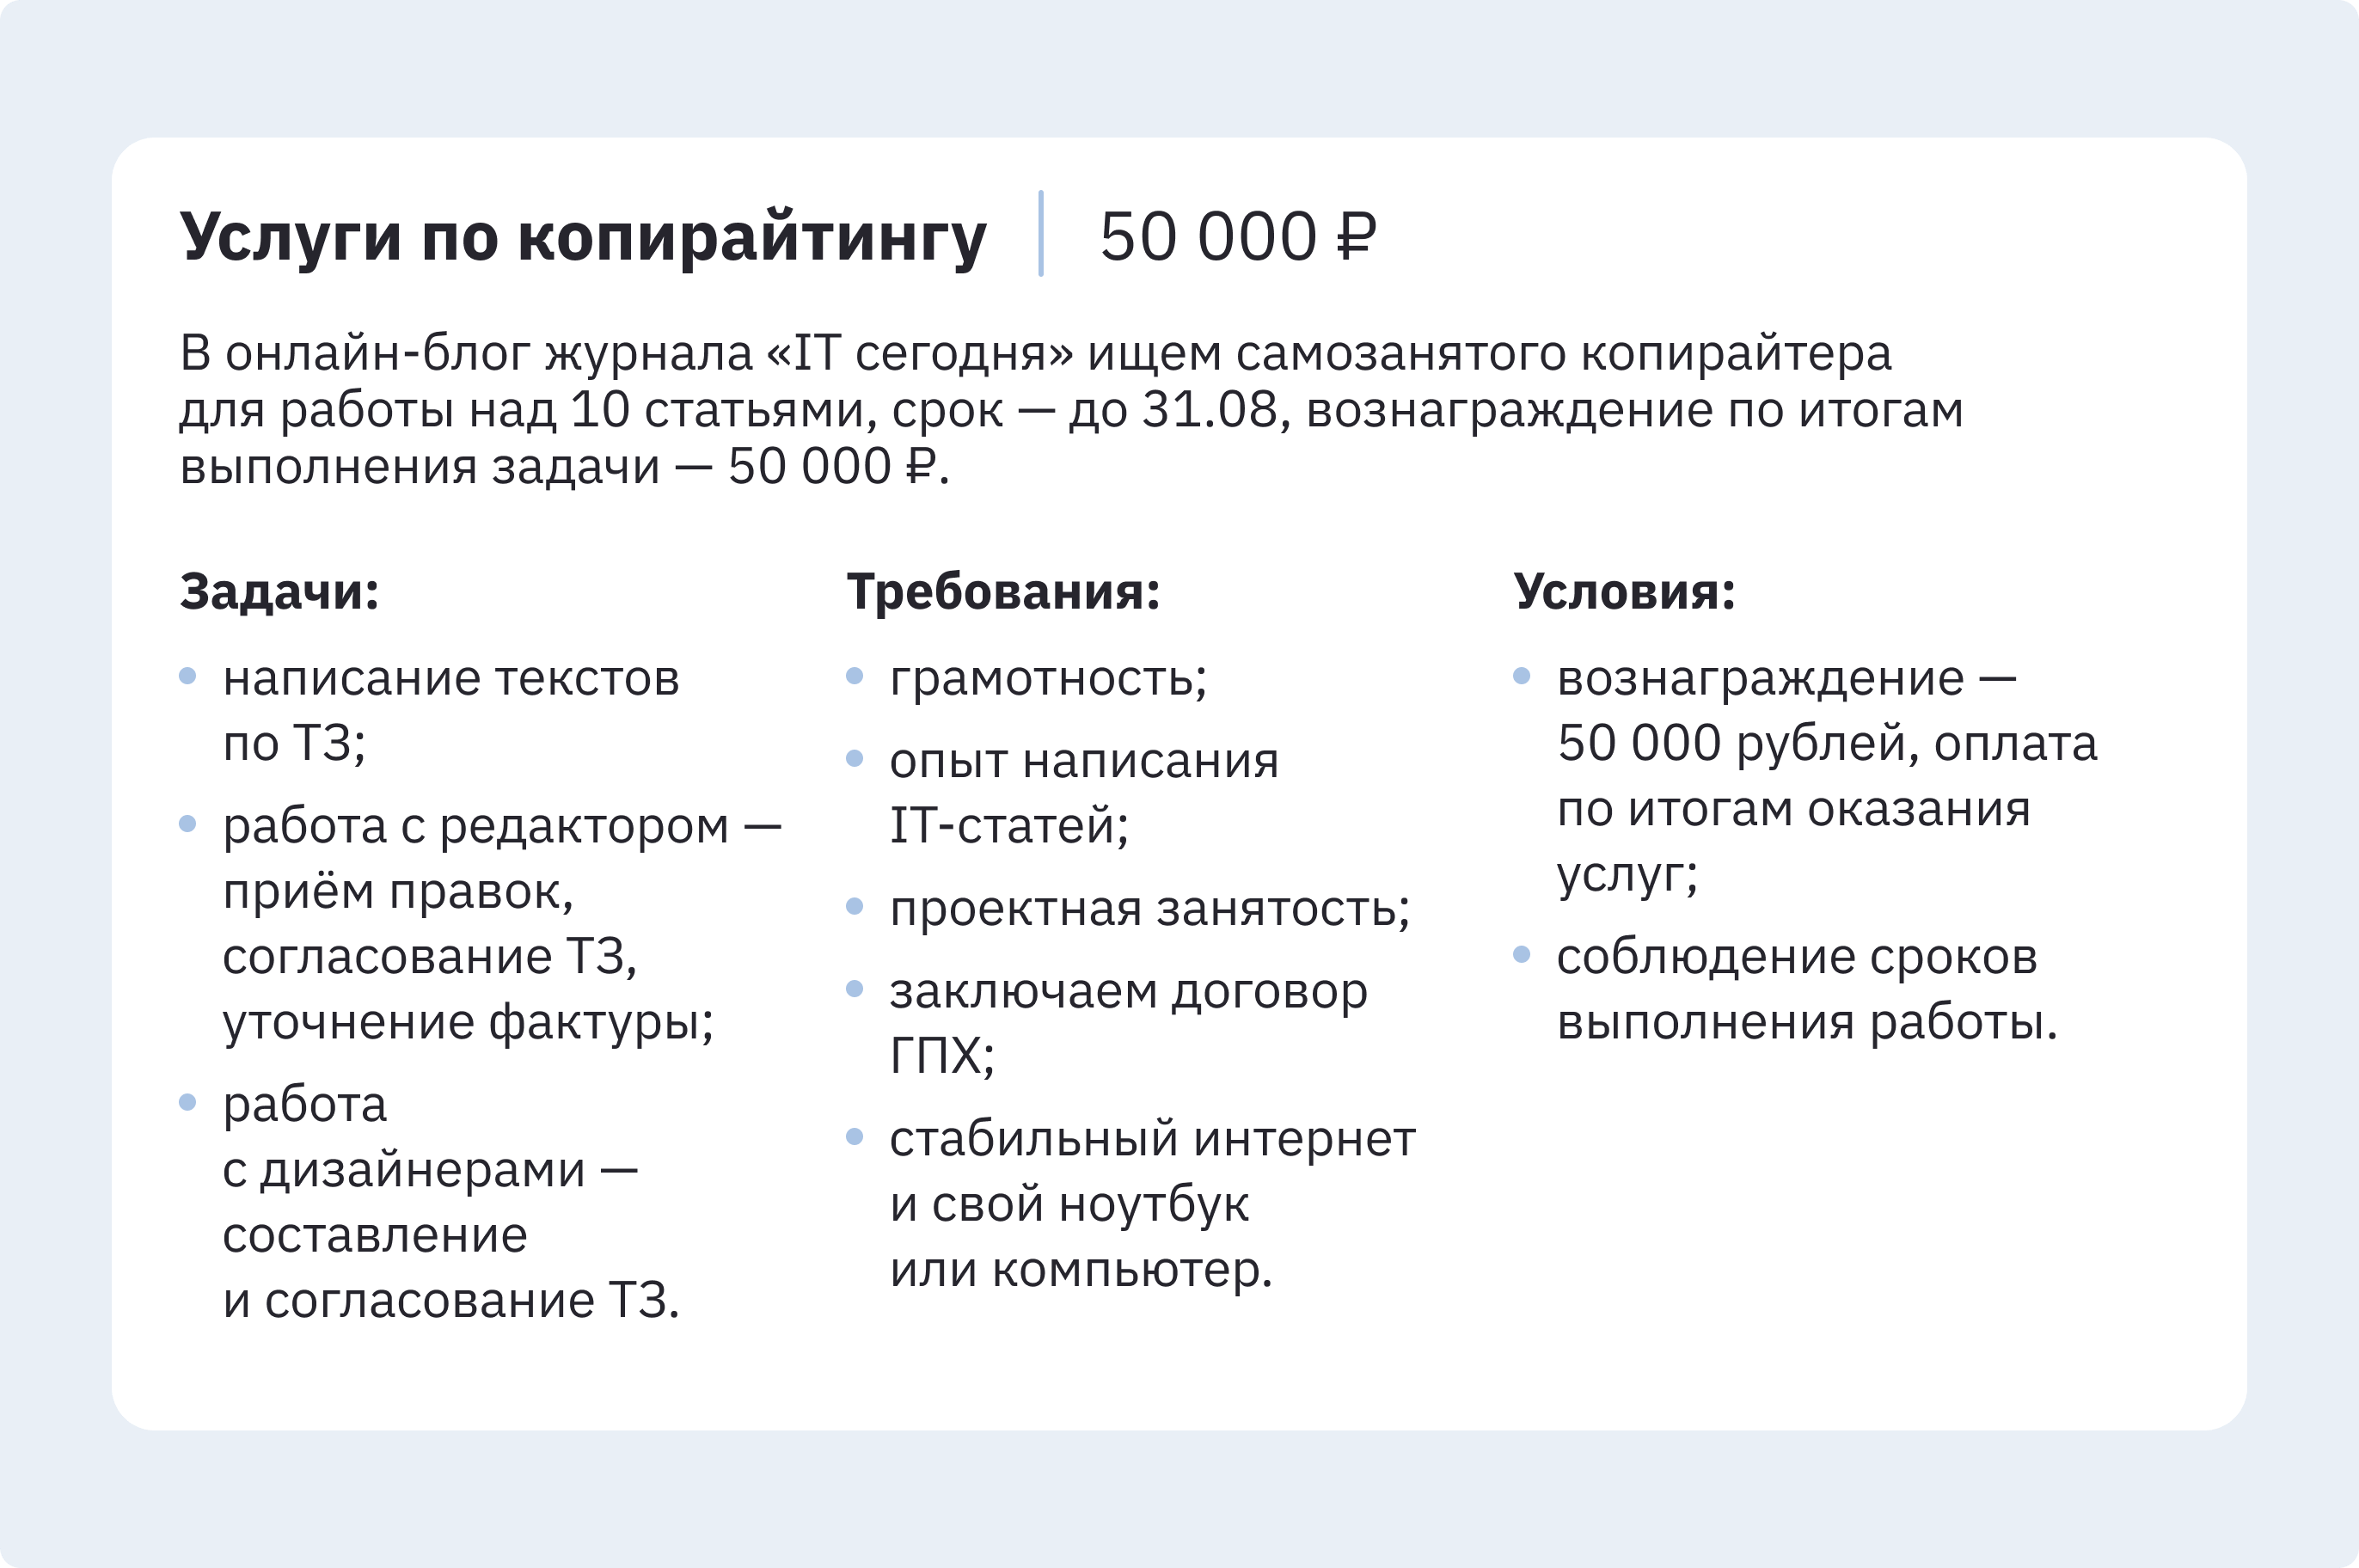
Task: Click the bullet before 'соблюдение сроков'
Action: tap(1521, 954)
